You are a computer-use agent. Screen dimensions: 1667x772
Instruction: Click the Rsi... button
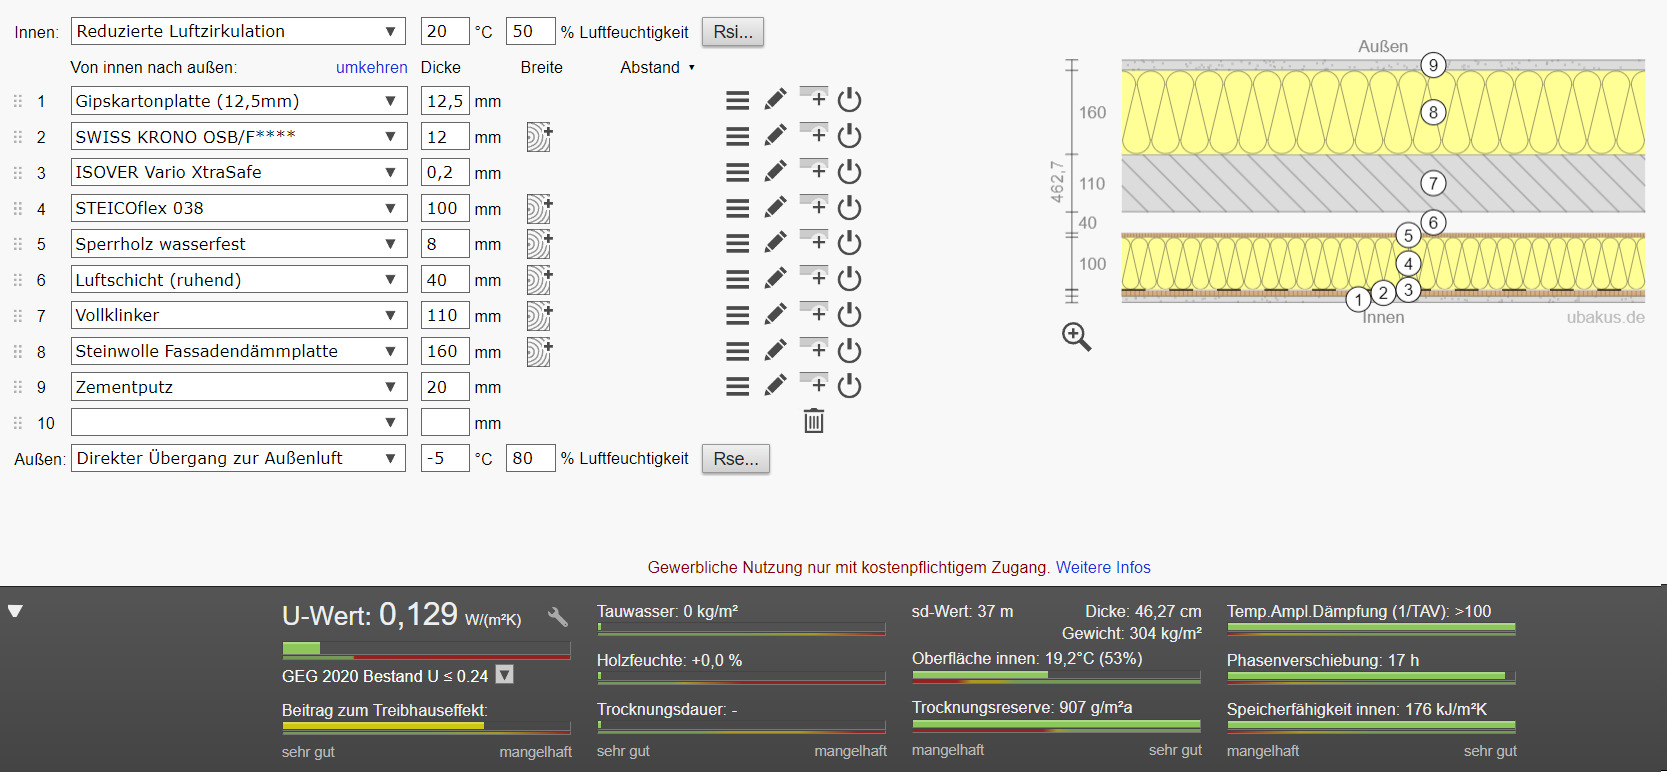[x=733, y=32]
